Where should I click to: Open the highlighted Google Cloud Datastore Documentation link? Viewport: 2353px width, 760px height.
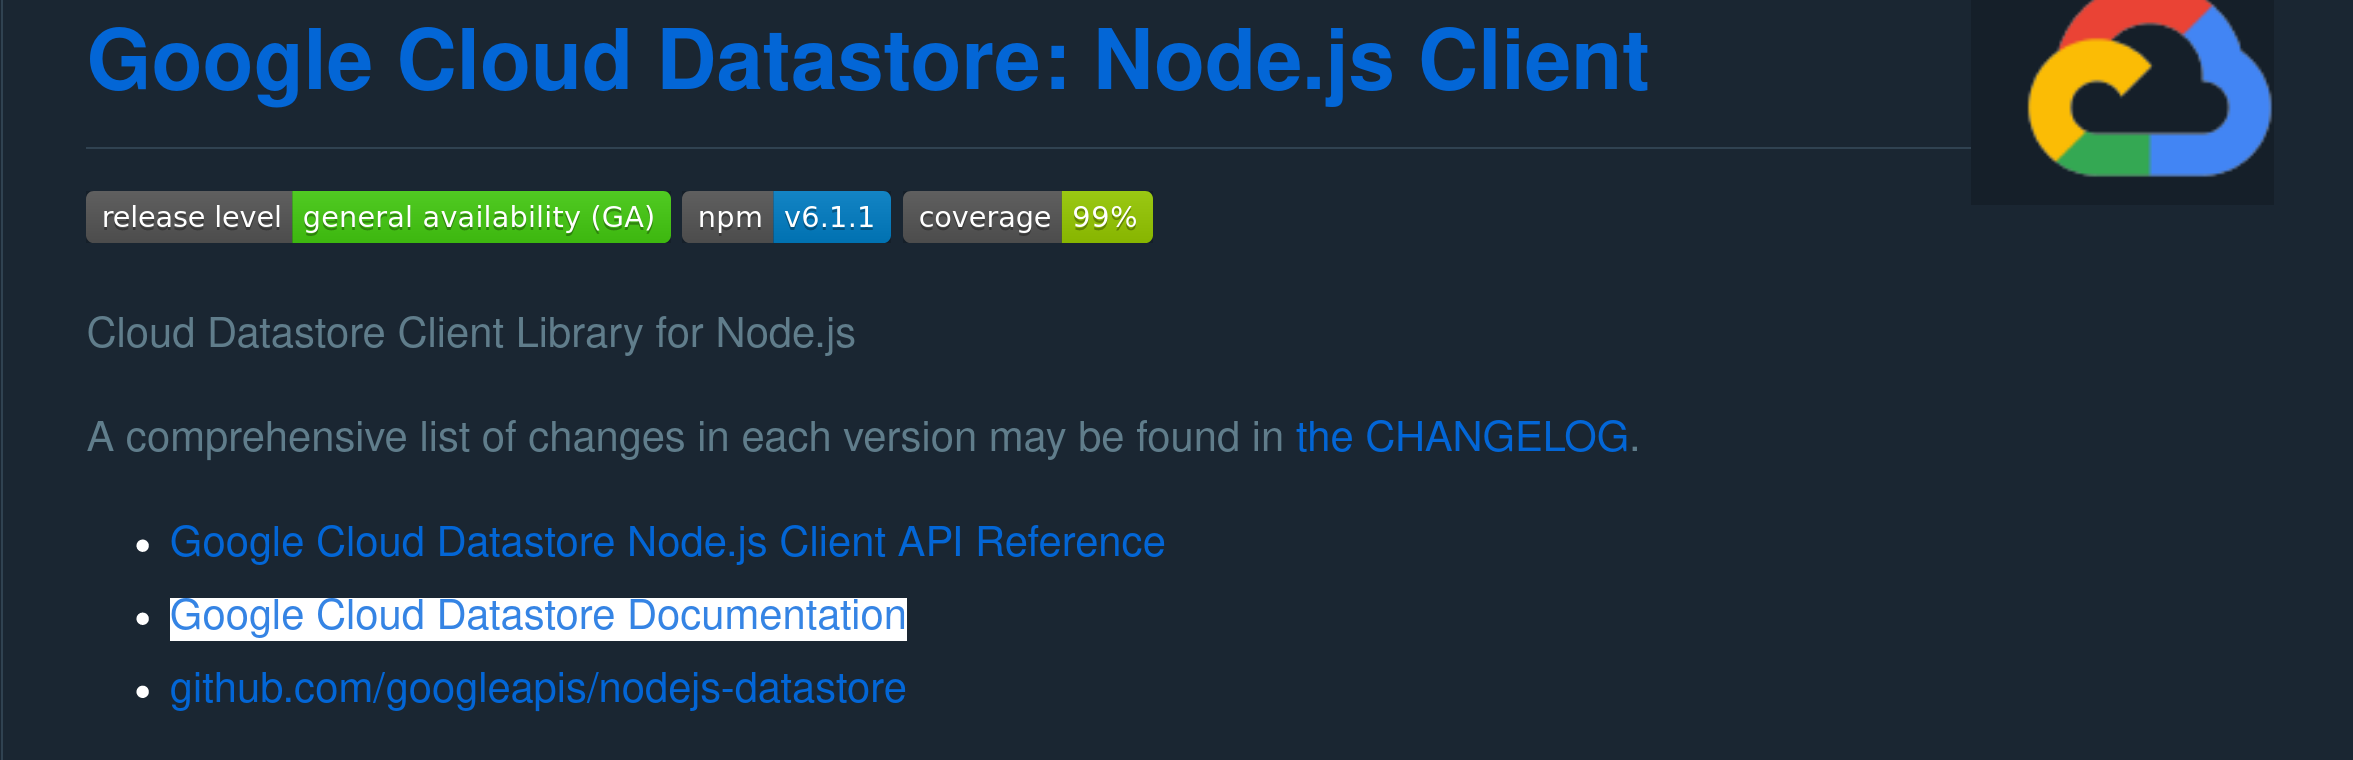pos(538,617)
